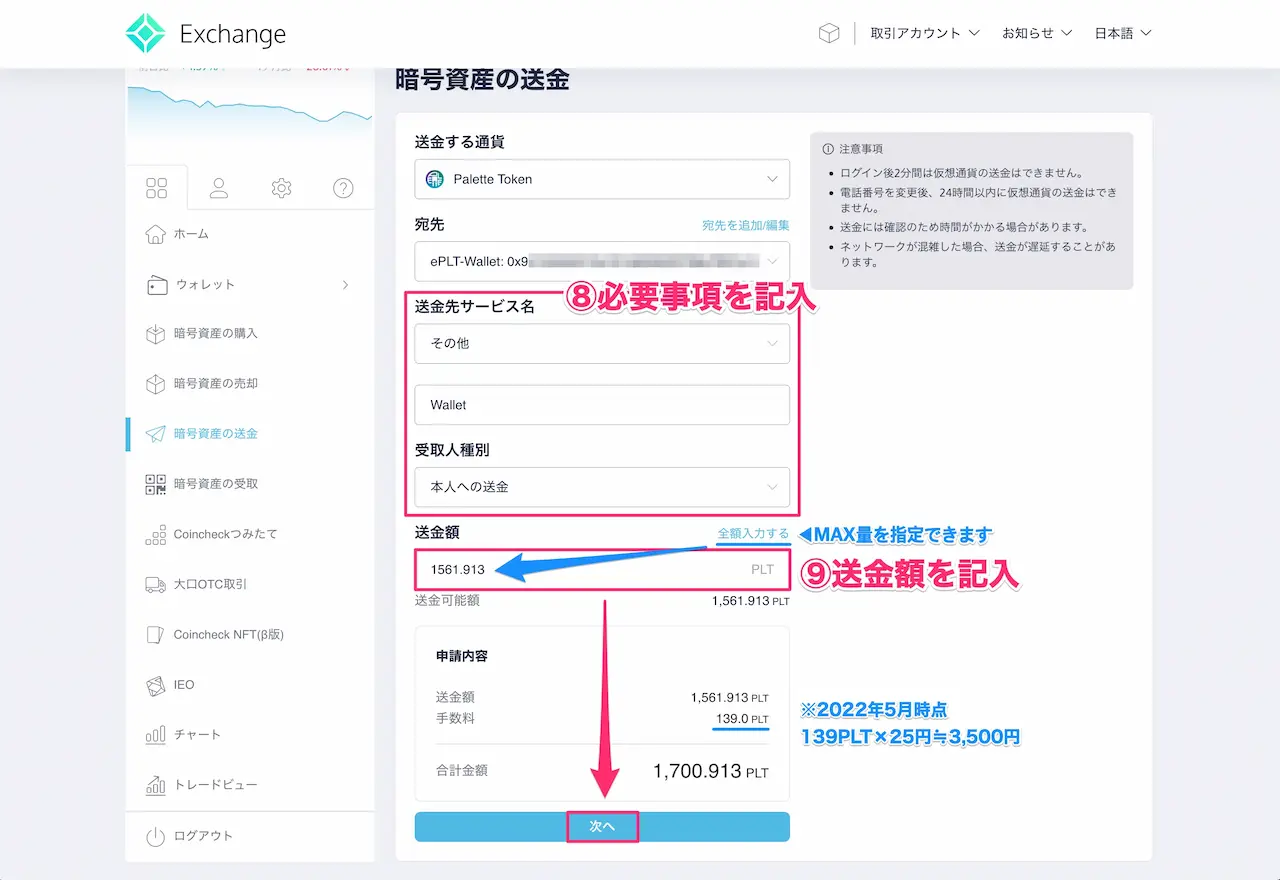
Task: Click the 暗号資産の送金 page heading
Action: tap(482, 80)
